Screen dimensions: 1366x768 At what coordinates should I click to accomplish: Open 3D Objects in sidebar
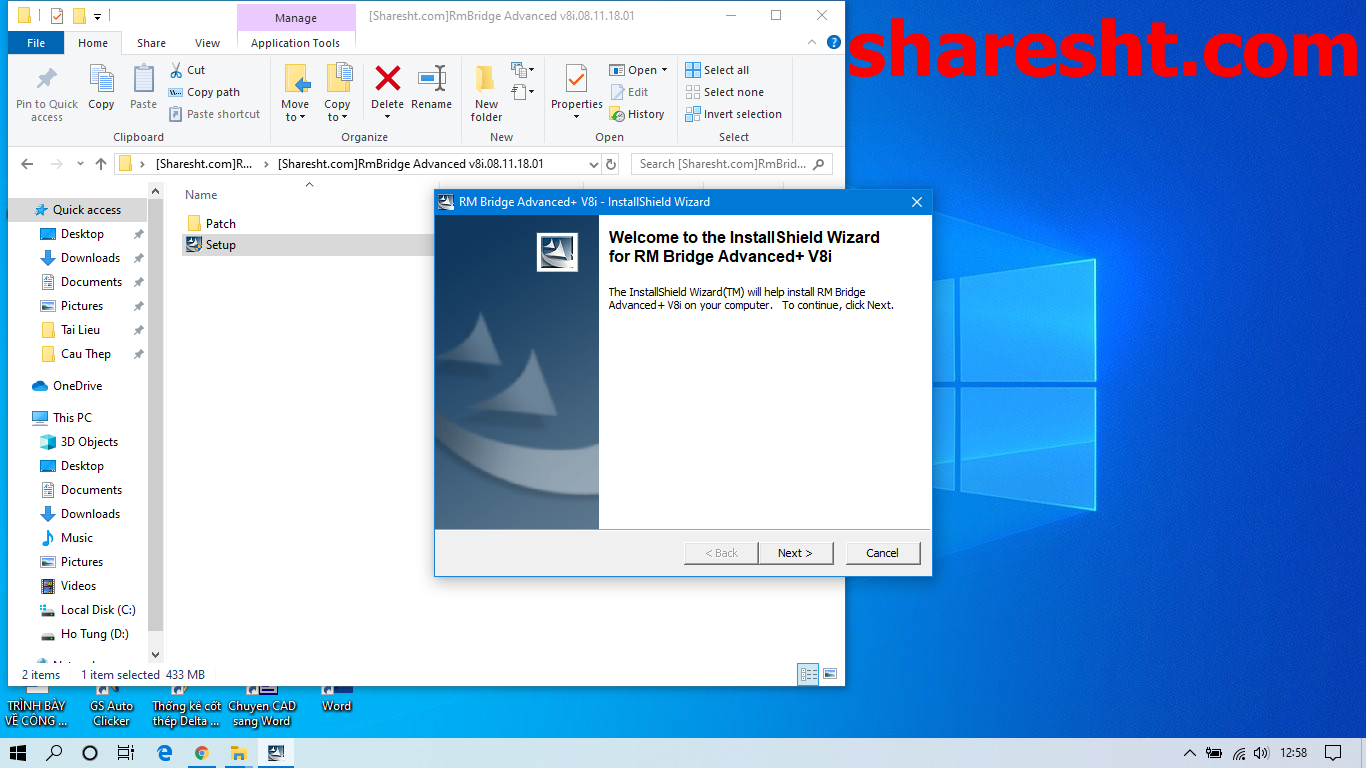click(89, 442)
